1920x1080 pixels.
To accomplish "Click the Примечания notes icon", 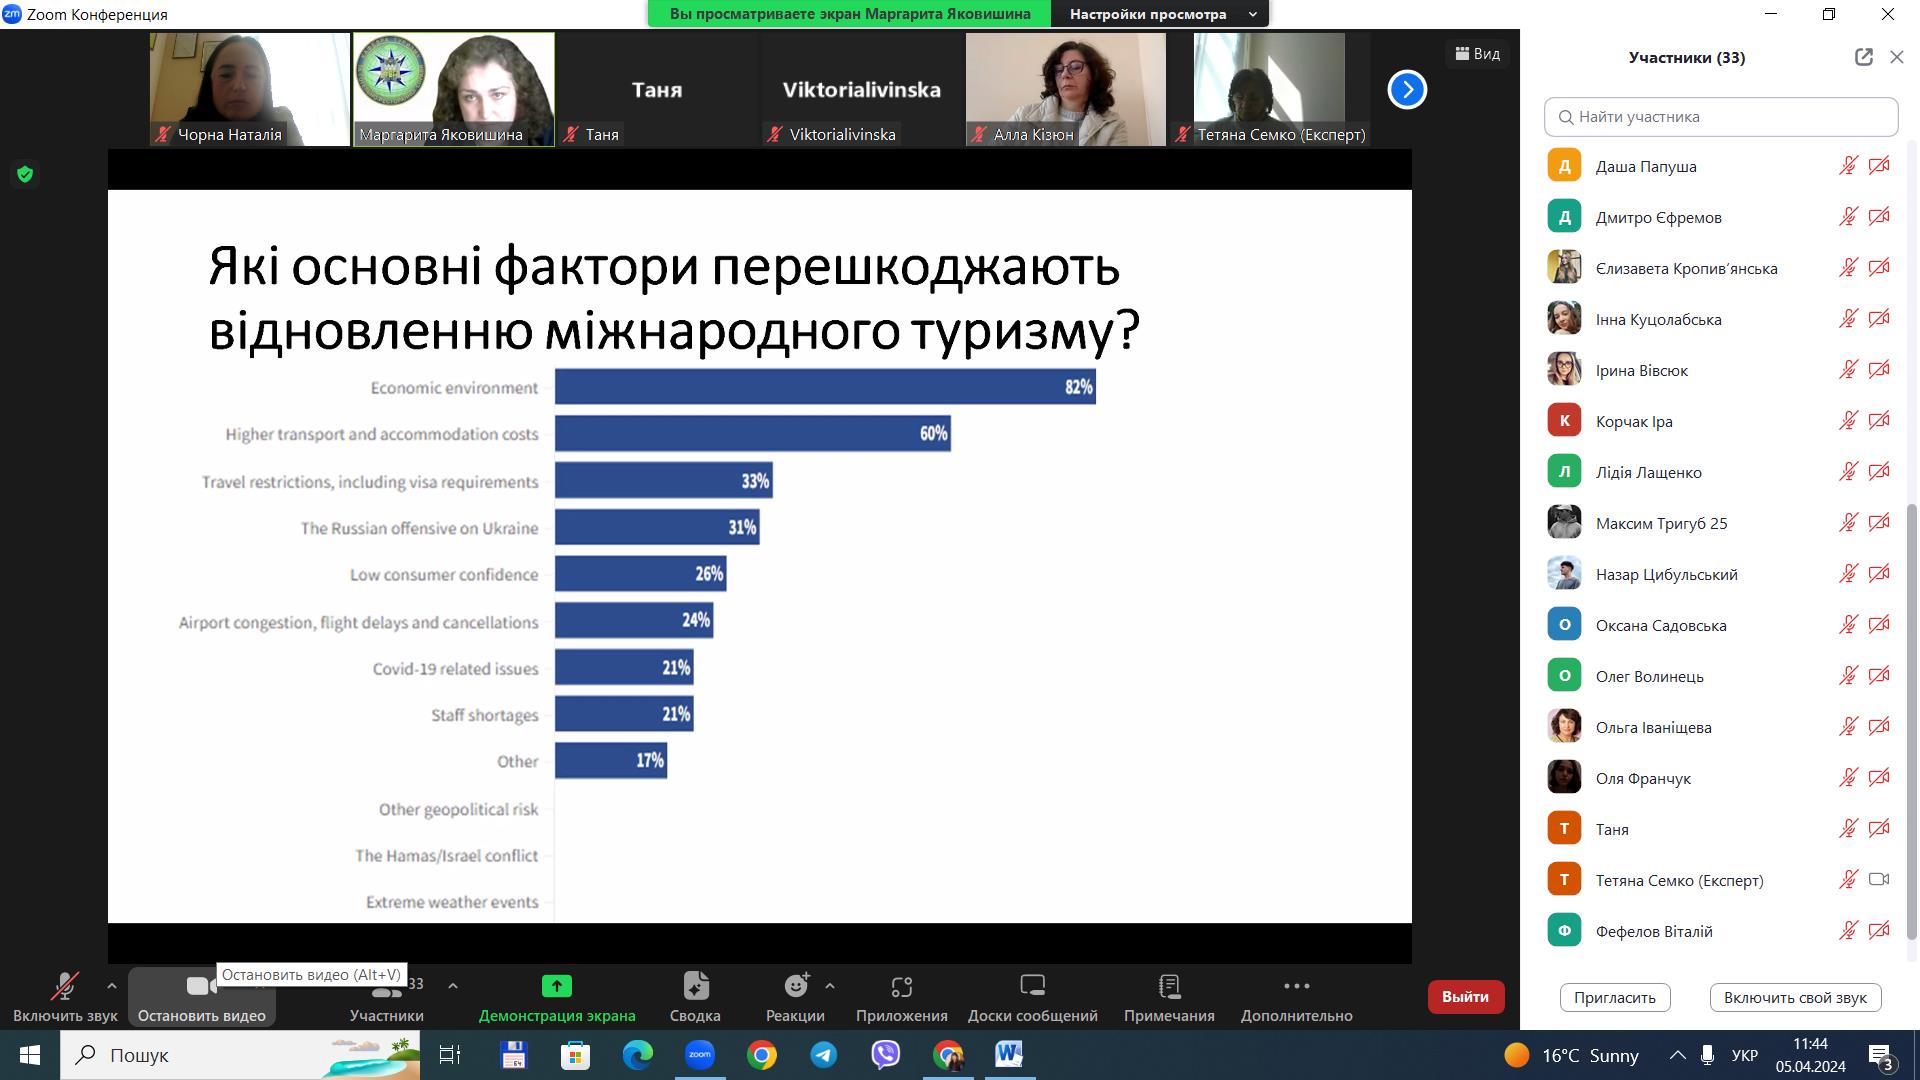I will 1169,987.
